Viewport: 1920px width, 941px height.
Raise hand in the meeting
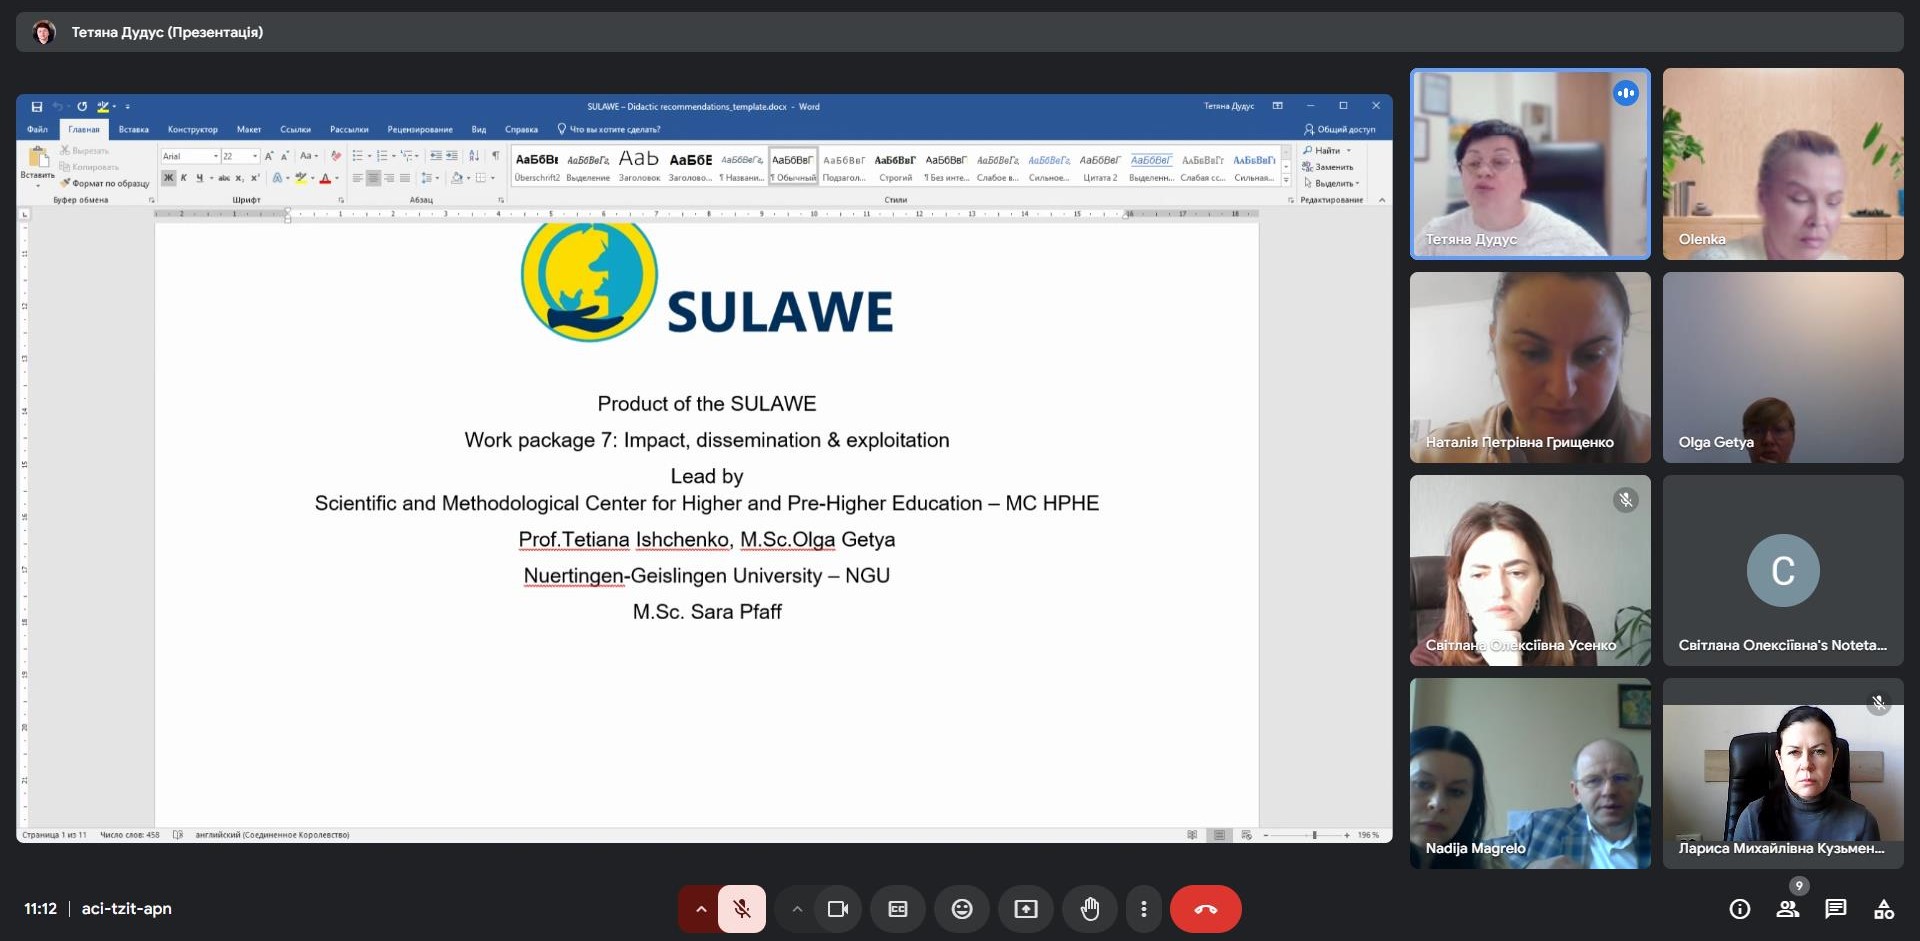[1090, 909]
